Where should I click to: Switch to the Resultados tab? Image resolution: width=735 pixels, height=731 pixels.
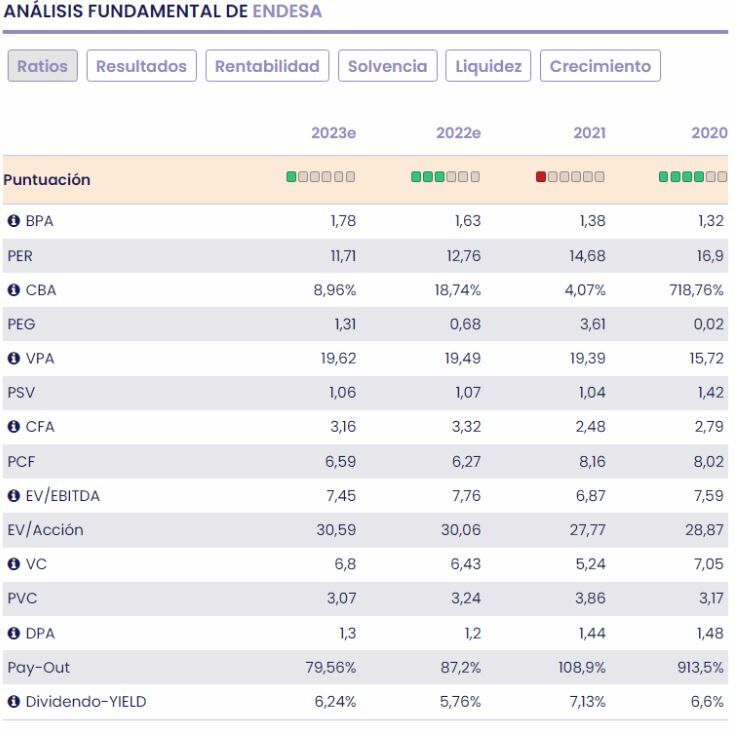142,67
